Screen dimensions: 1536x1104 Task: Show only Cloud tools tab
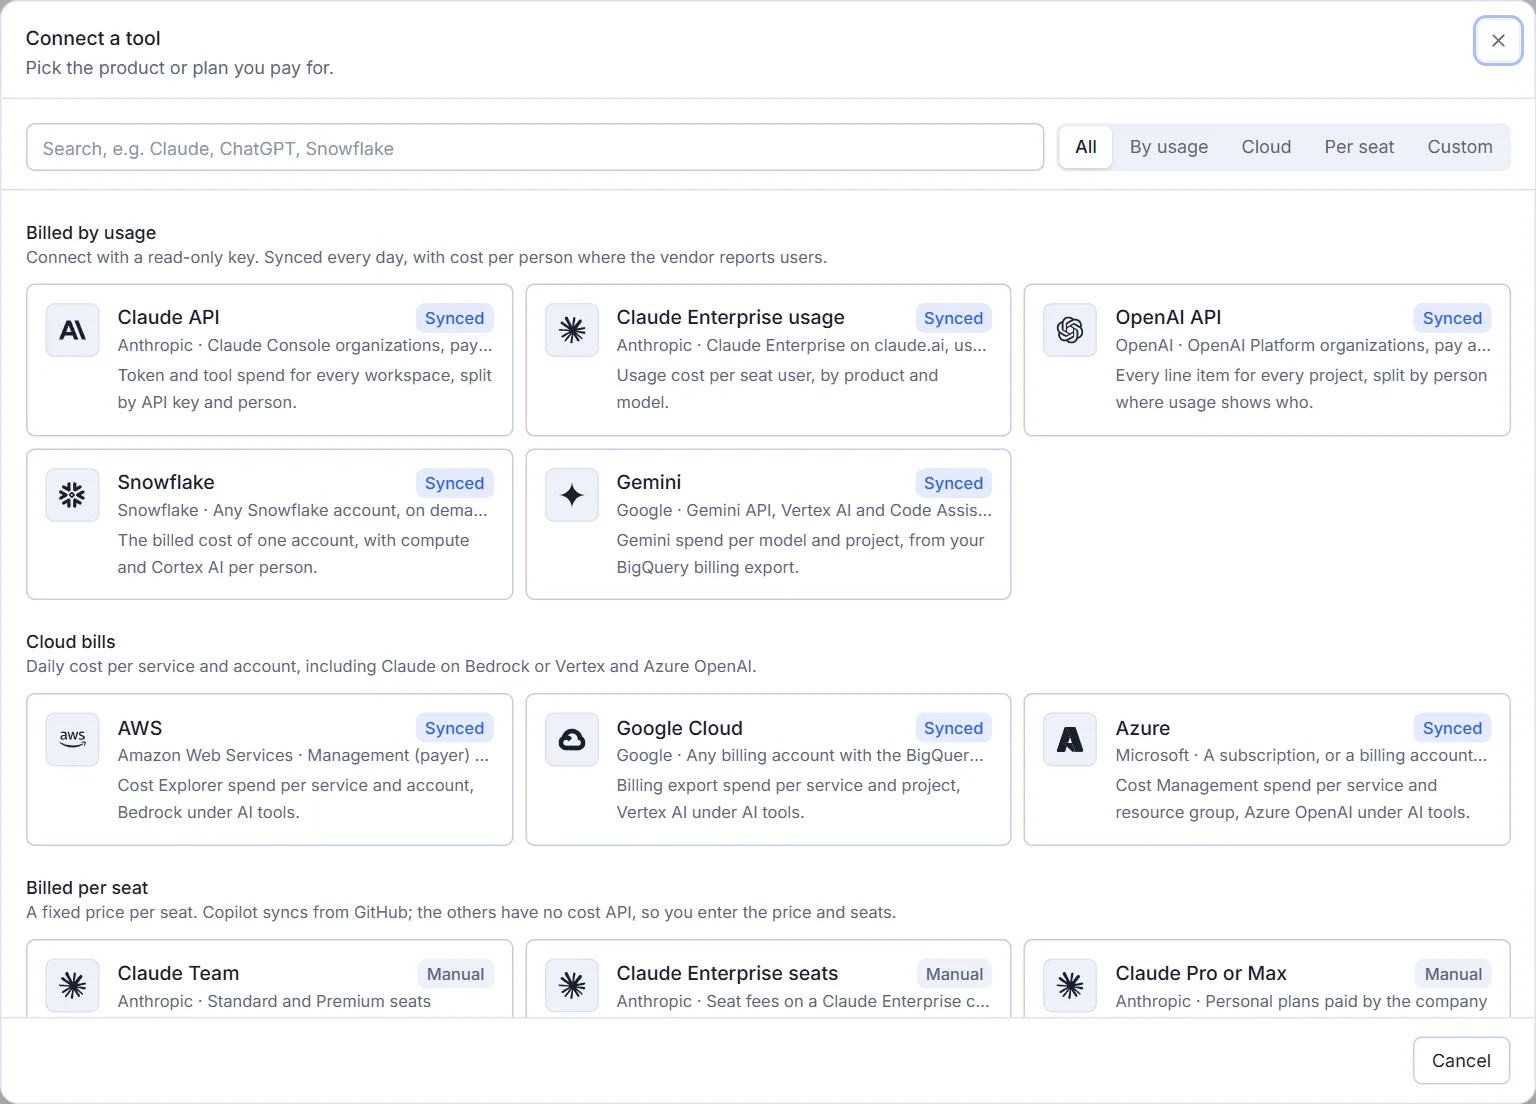pos(1266,147)
